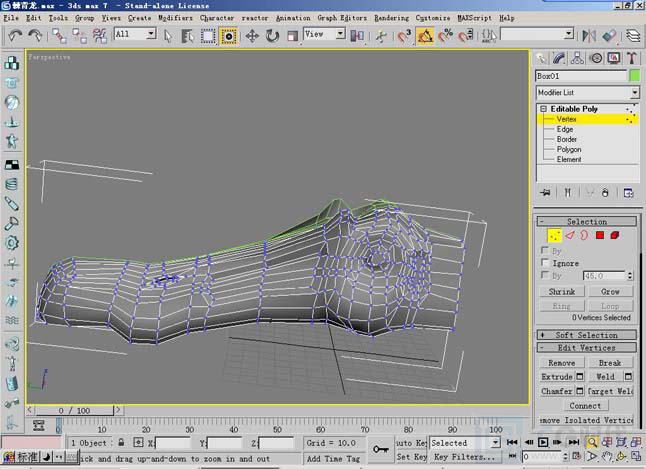Expand the Soft Selection rollout

586,335
